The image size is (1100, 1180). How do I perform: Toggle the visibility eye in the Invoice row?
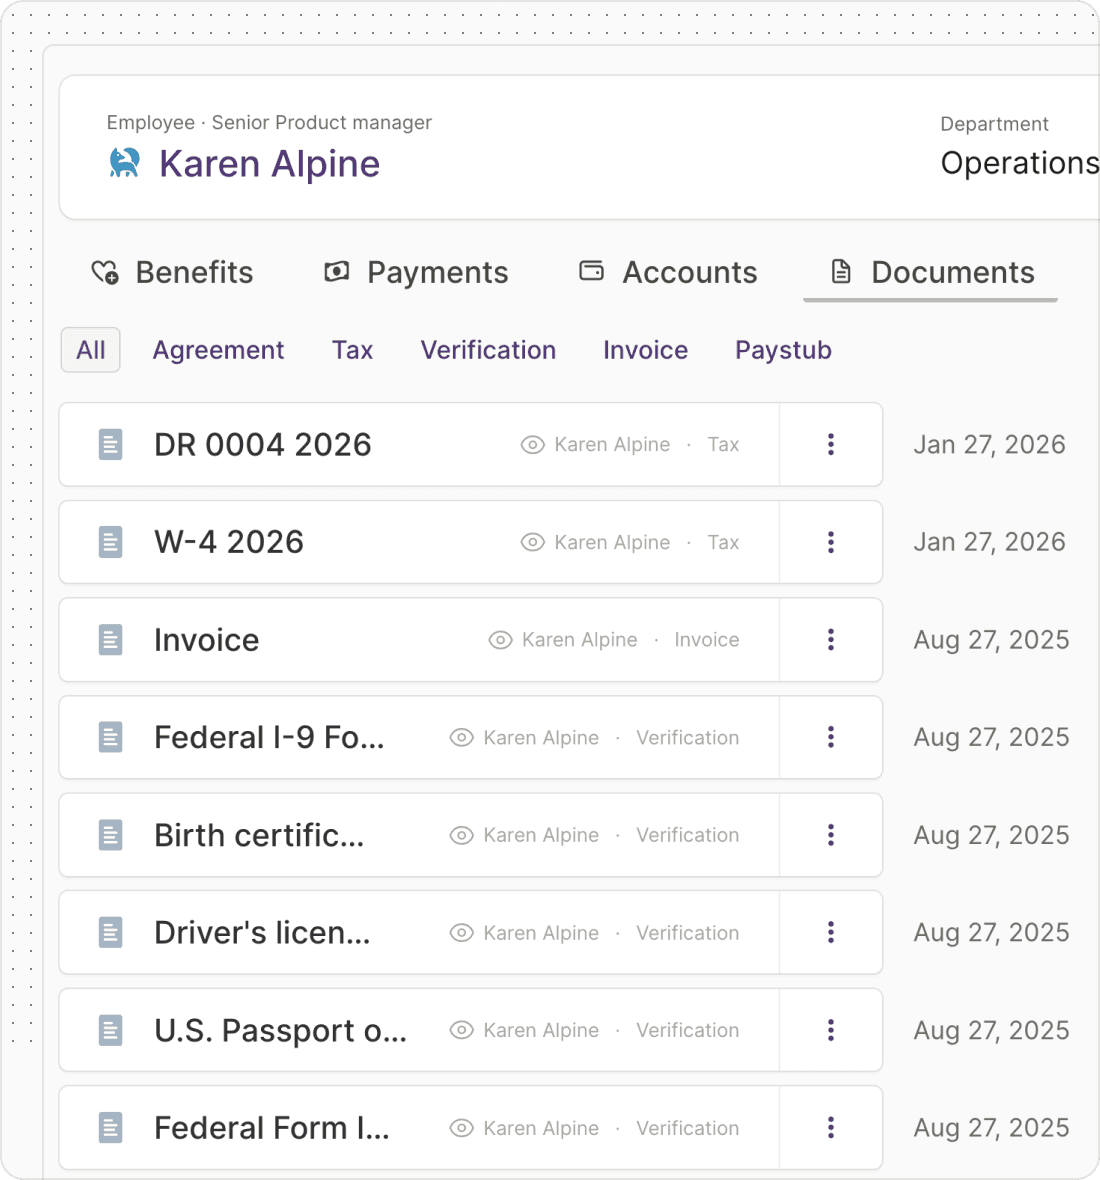(500, 640)
